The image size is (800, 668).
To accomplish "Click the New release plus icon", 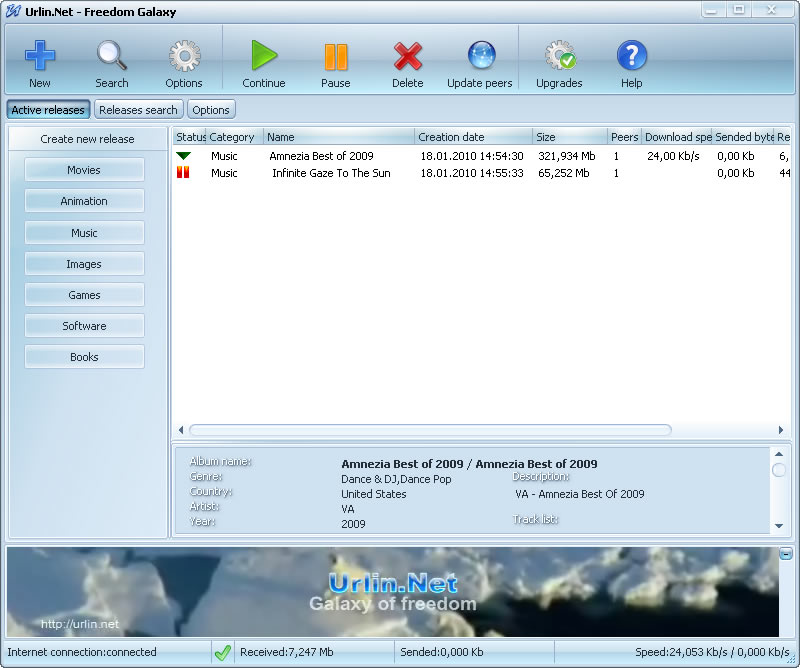I will 40,55.
